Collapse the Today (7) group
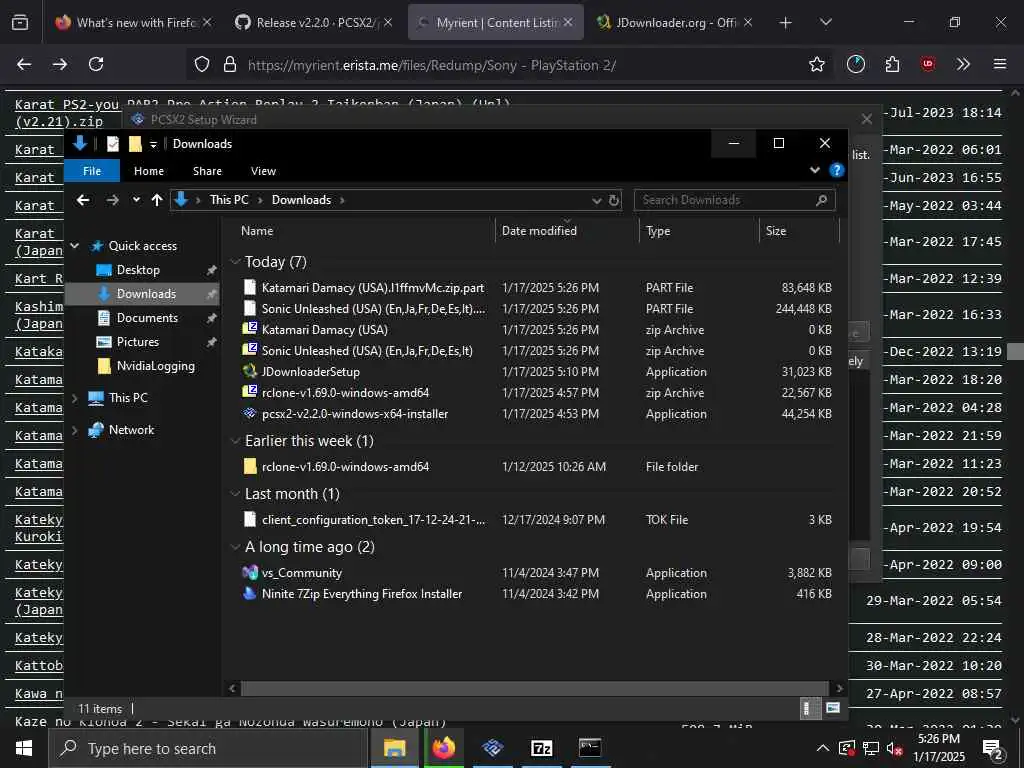 [236, 262]
